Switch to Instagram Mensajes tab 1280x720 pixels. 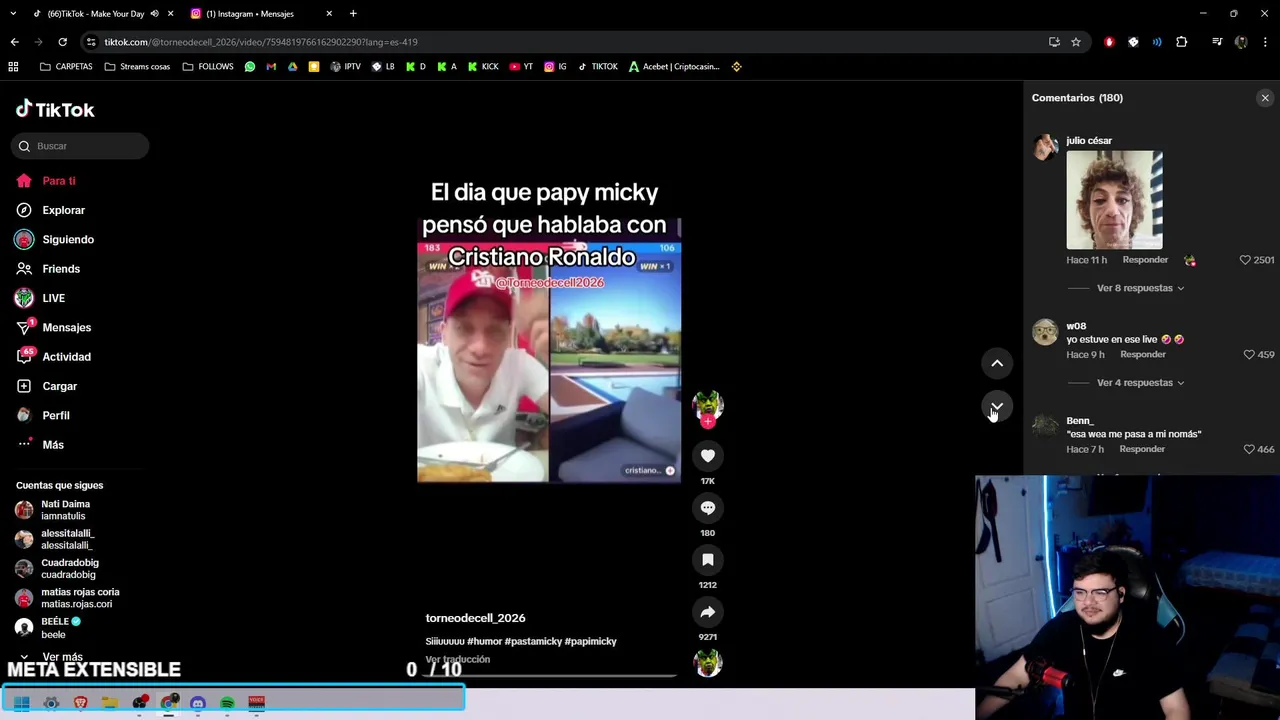(250, 14)
